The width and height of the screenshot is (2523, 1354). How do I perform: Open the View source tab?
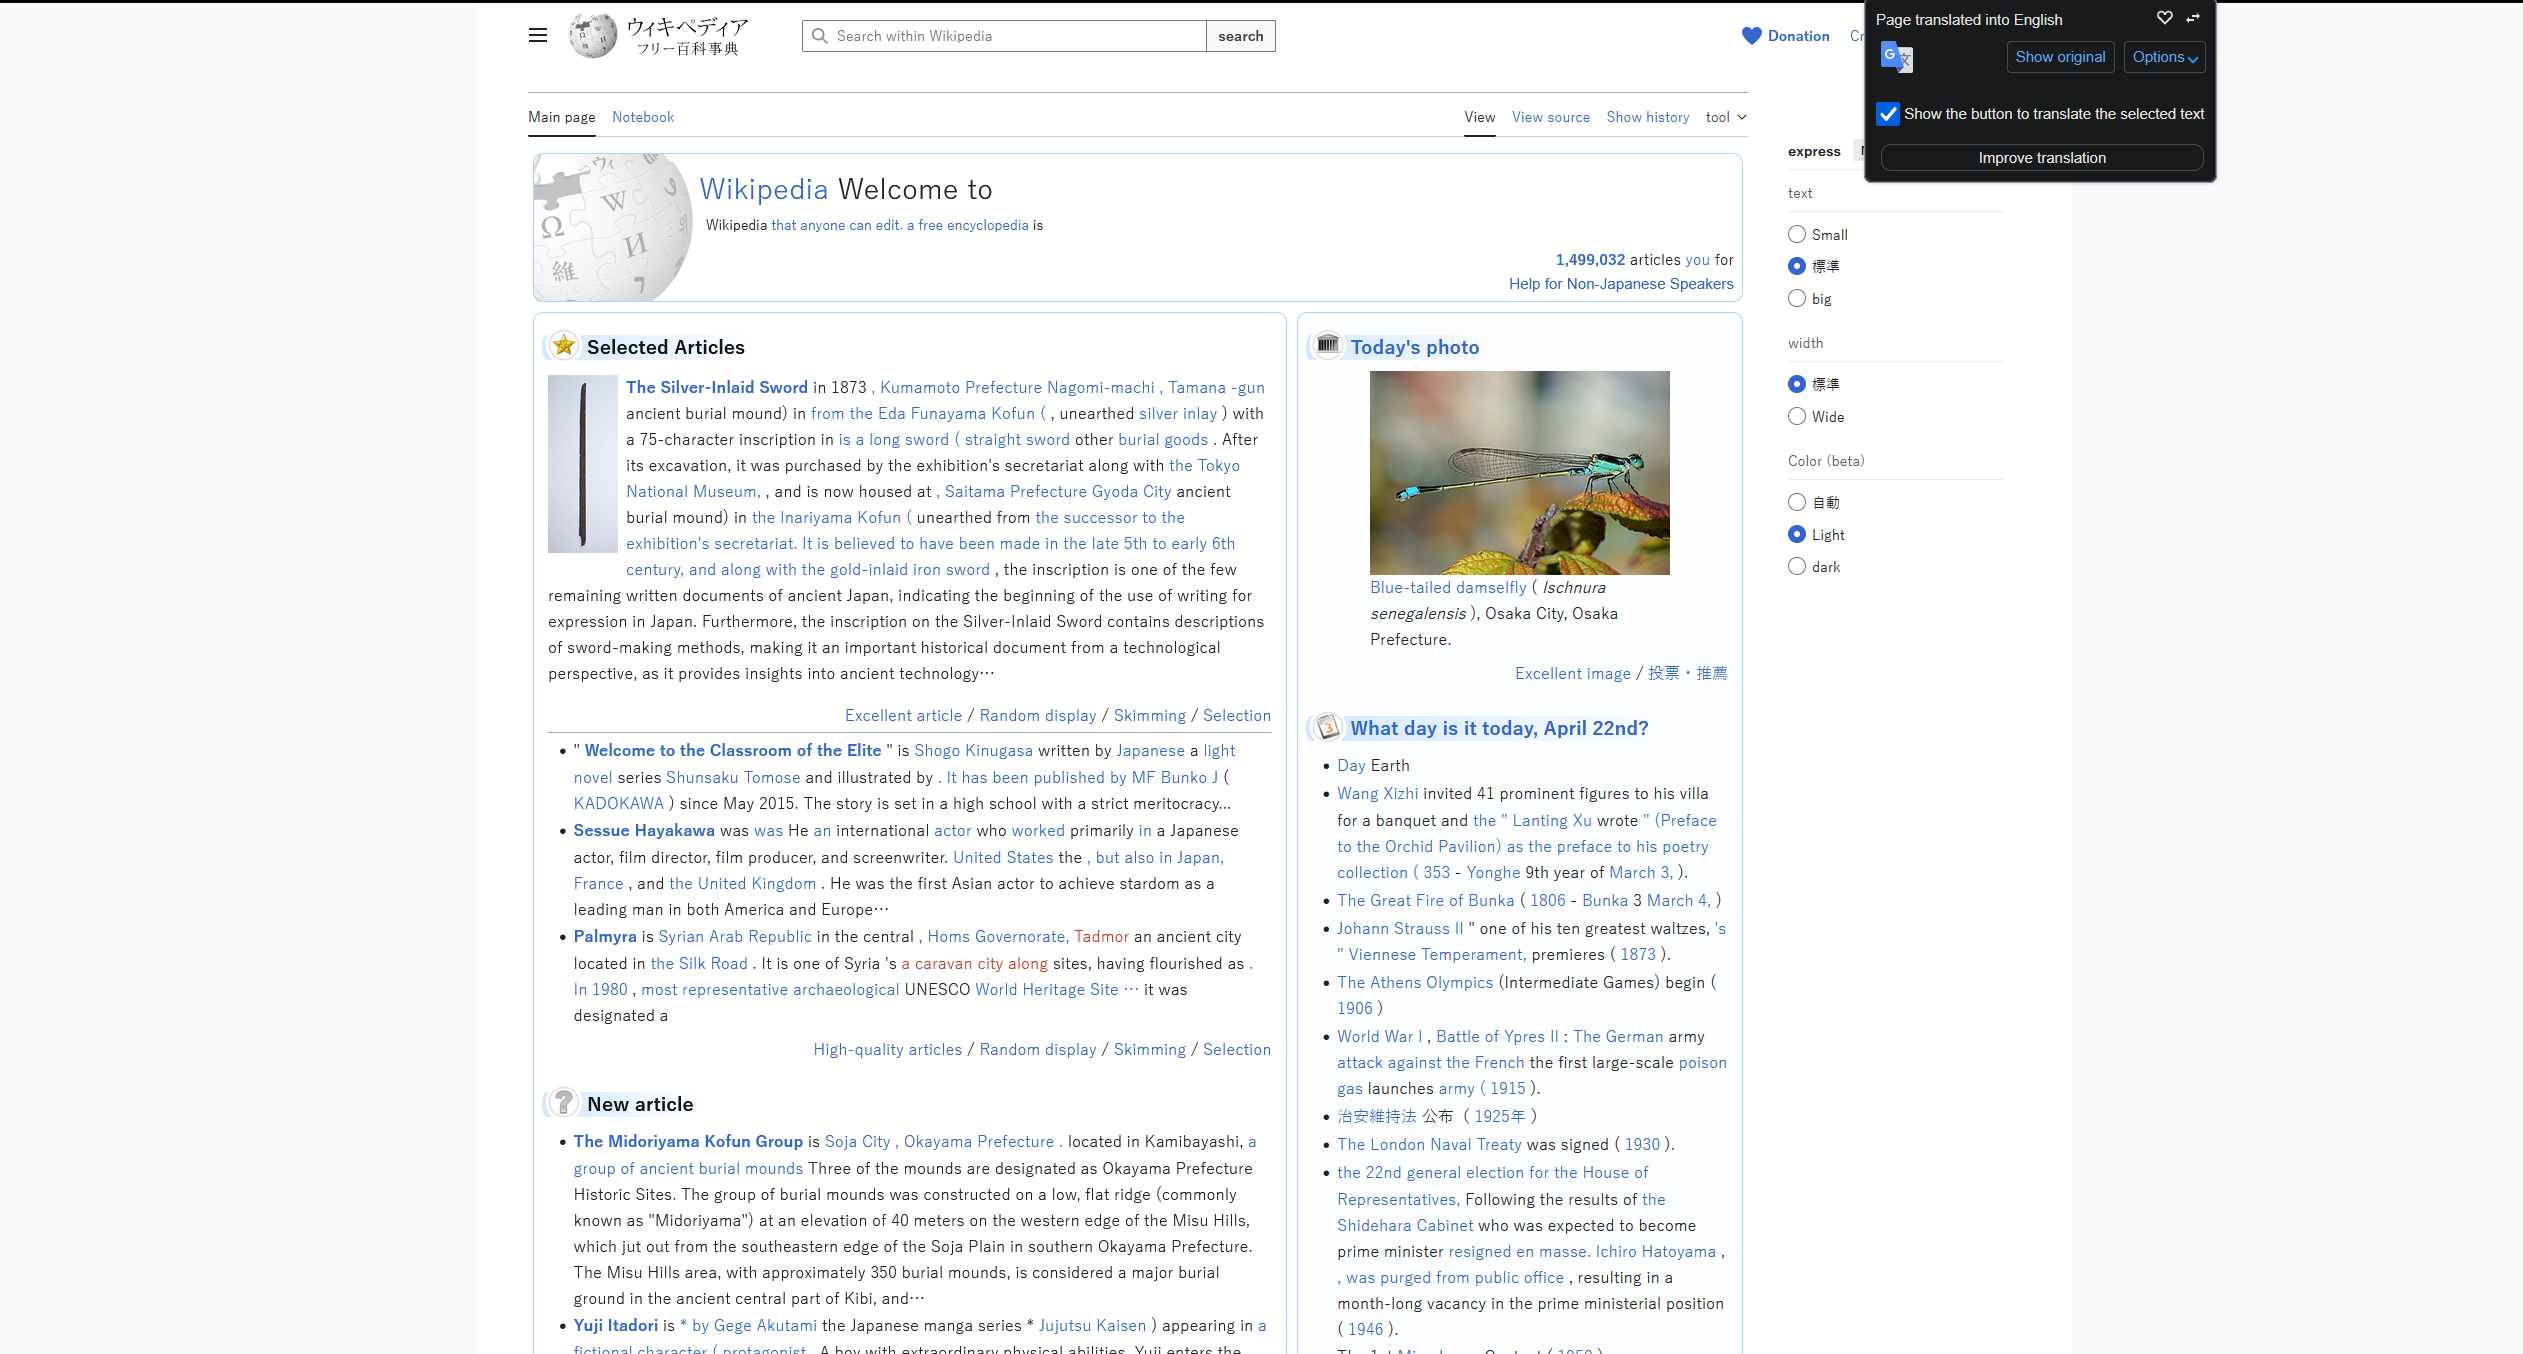[x=1551, y=117]
